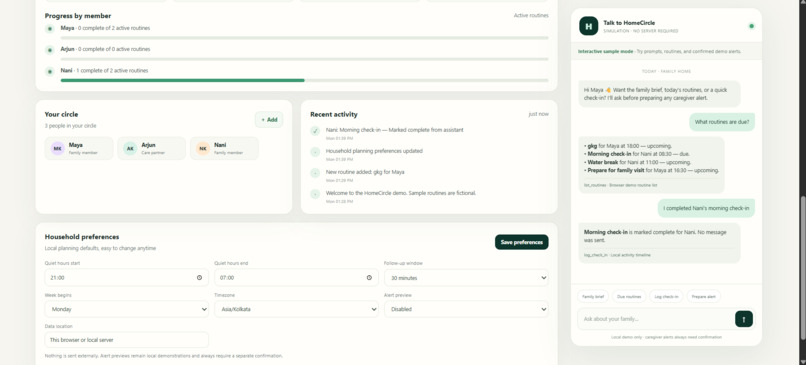Click the 'Water break' routine line in chat
This screenshot has height=365, width=806.
click(x=638, y=162)
